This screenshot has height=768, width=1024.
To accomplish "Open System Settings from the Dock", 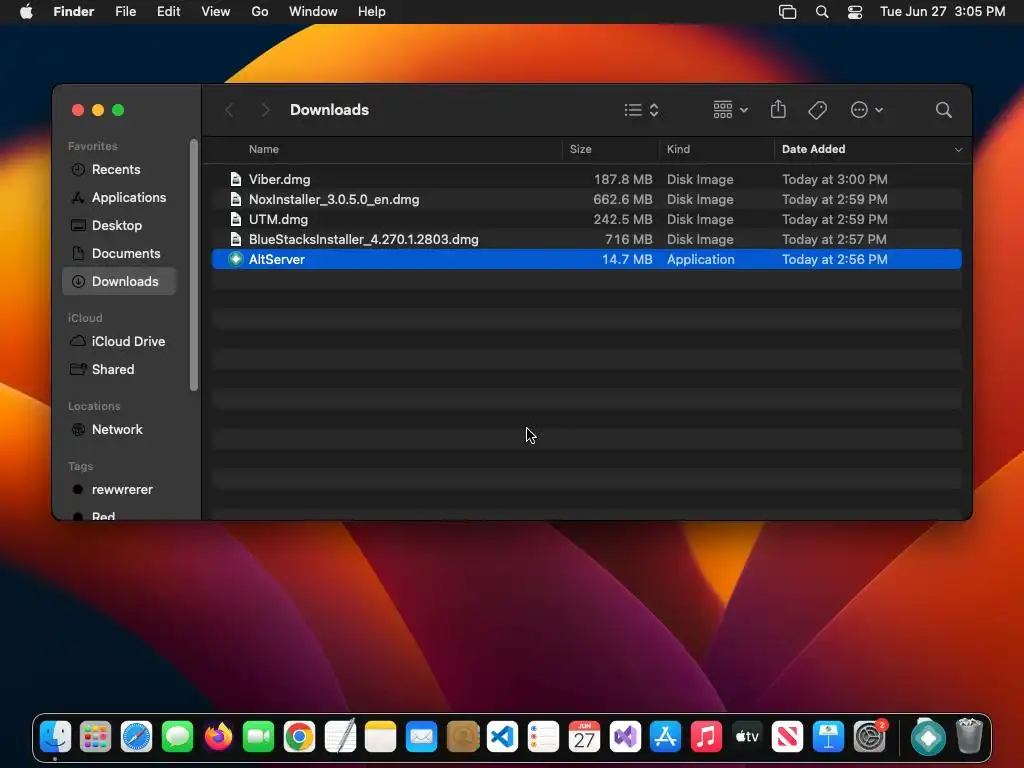I will (x=870, y=737).
